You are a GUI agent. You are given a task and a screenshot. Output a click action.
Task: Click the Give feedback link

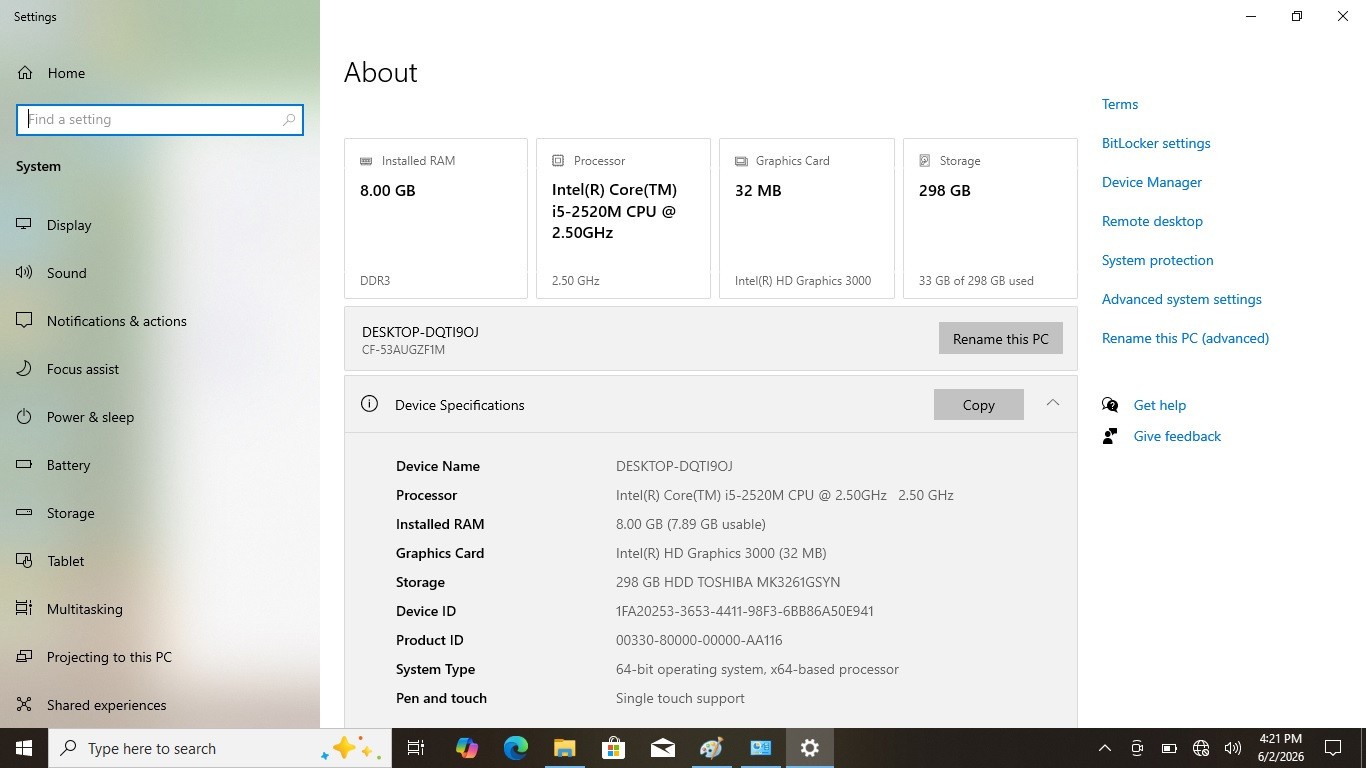pos(1177,436)
